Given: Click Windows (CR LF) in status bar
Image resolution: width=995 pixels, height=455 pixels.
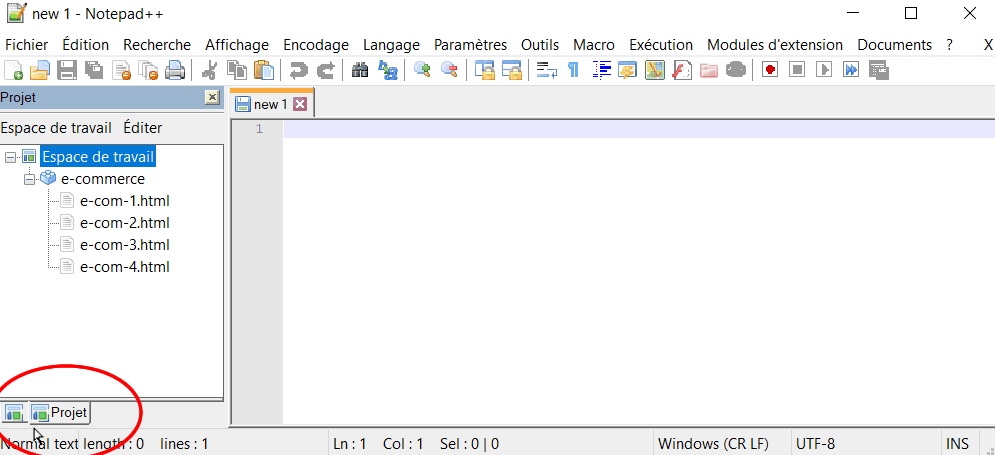Looking at the screenshot, I should [713, 444].
